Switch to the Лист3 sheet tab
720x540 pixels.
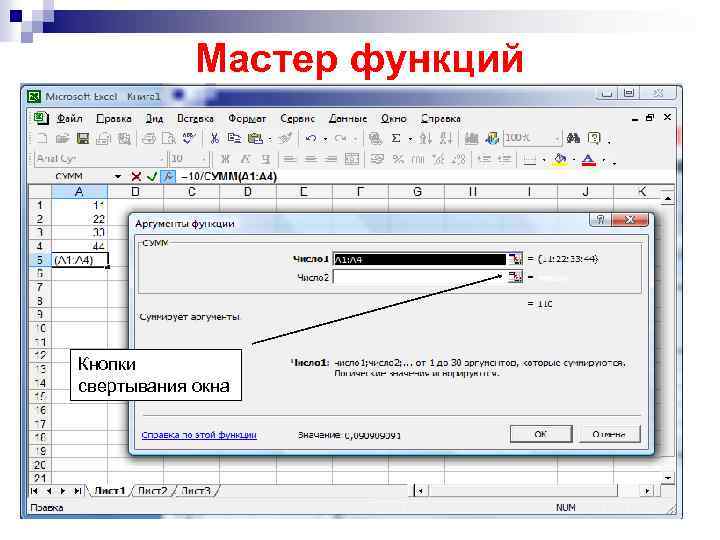[196, 490]
